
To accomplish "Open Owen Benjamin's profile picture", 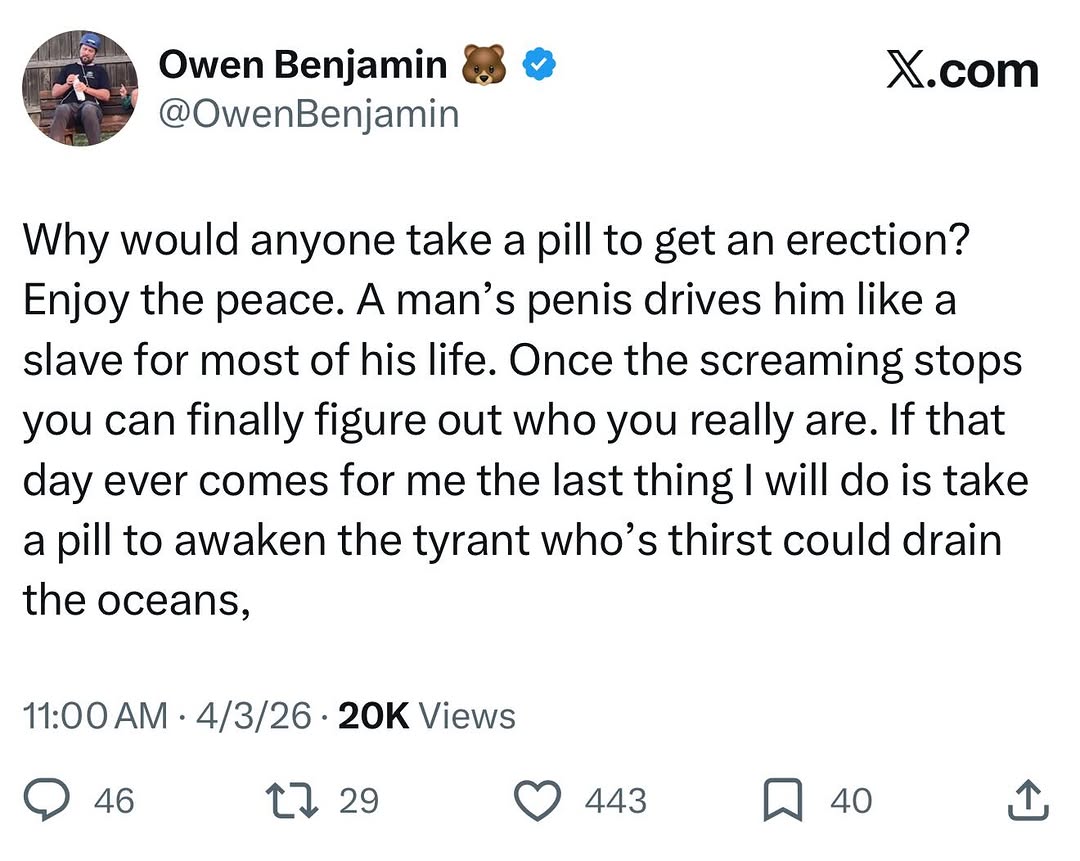I will click(80, 88).
